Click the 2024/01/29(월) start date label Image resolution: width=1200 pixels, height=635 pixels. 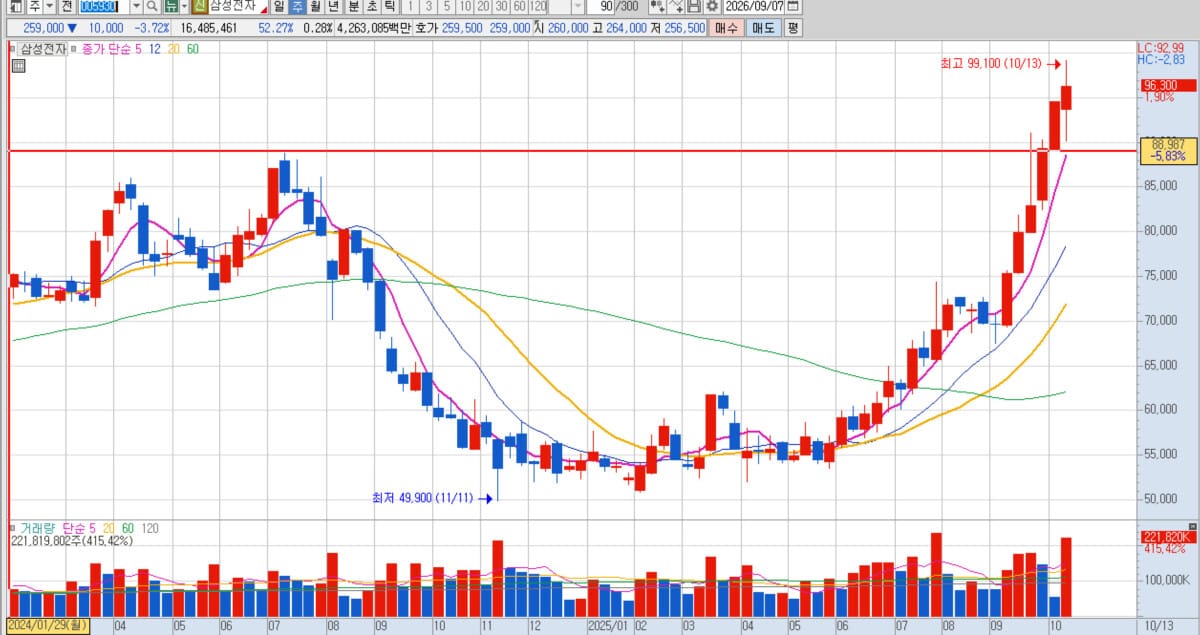pos(47,626)
